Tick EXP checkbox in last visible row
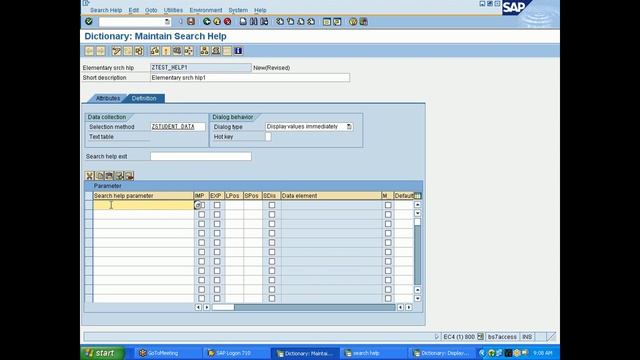This screenshot has width=640, height=360. coord(217,298)
